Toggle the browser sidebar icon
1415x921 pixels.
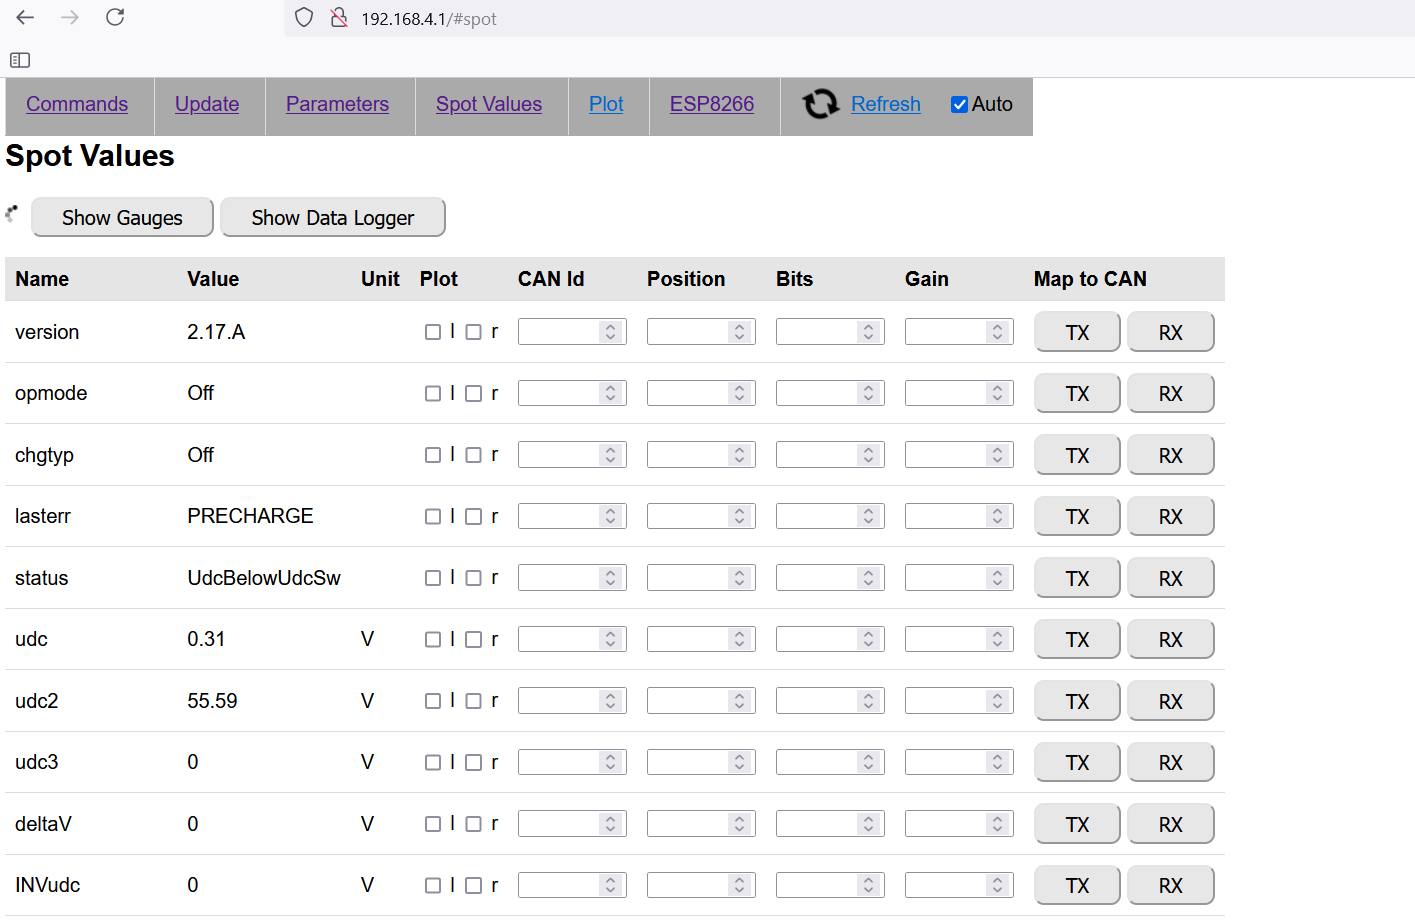20,60
